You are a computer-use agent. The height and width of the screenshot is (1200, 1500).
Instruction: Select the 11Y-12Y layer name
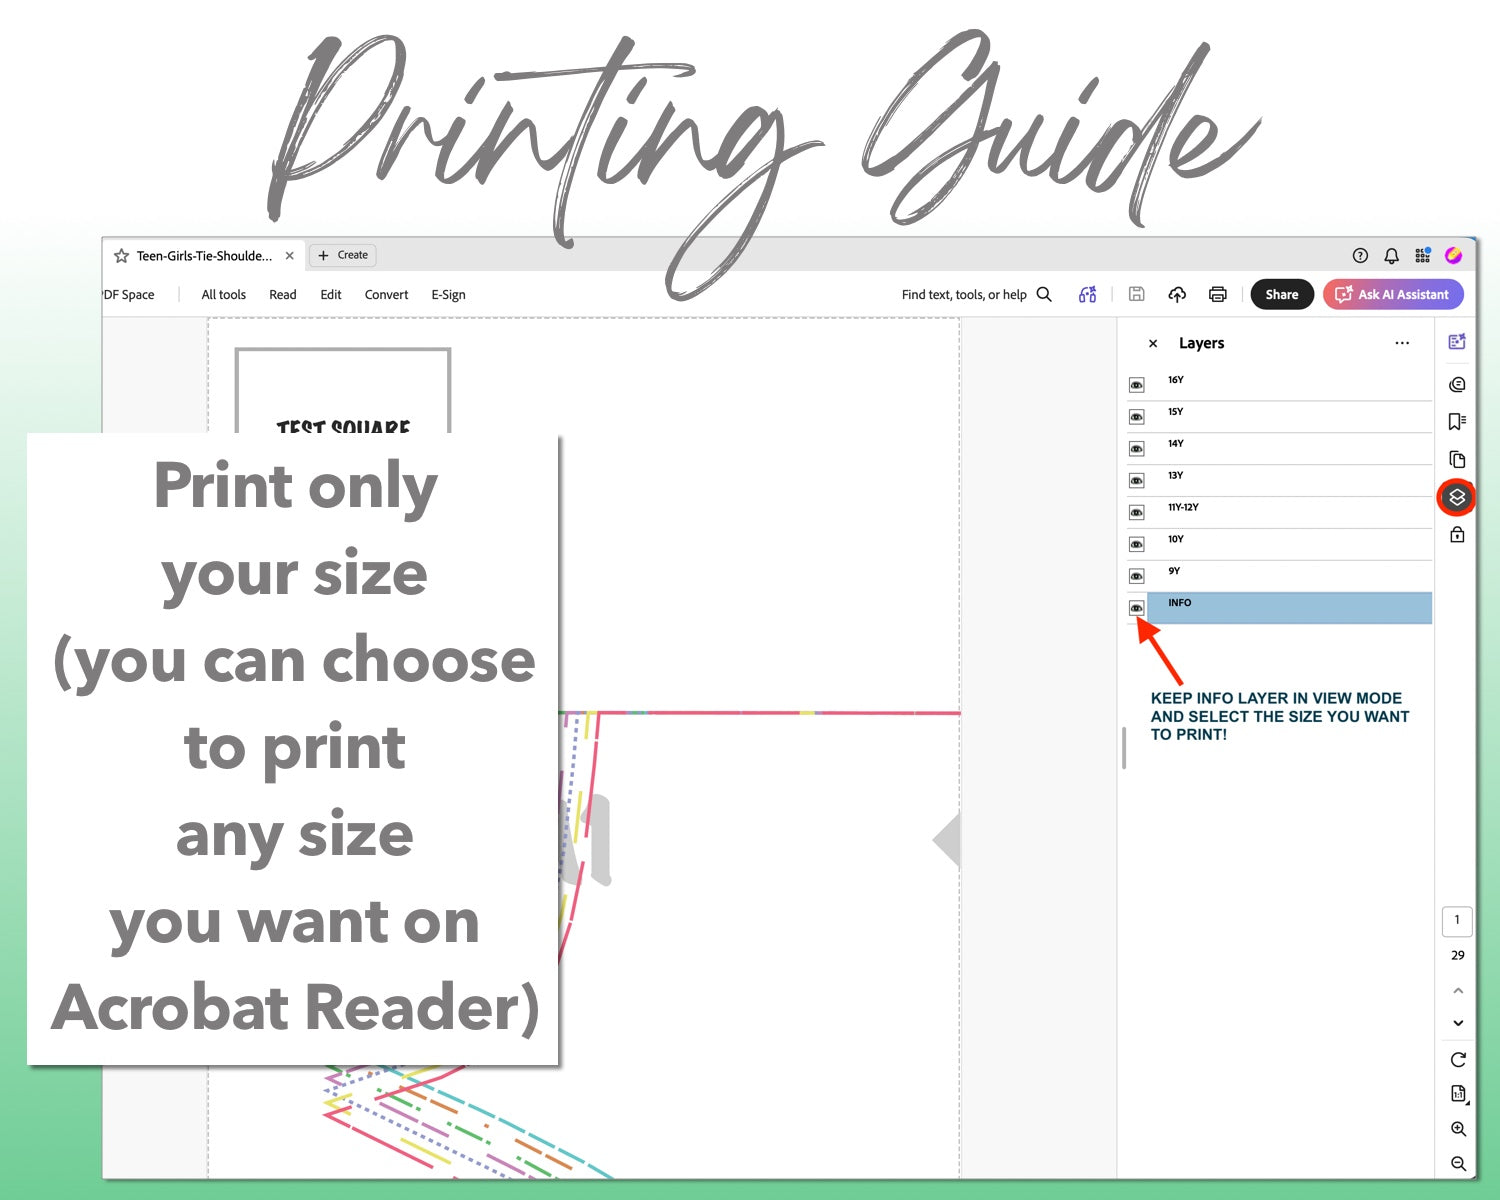pos(1183,508)
